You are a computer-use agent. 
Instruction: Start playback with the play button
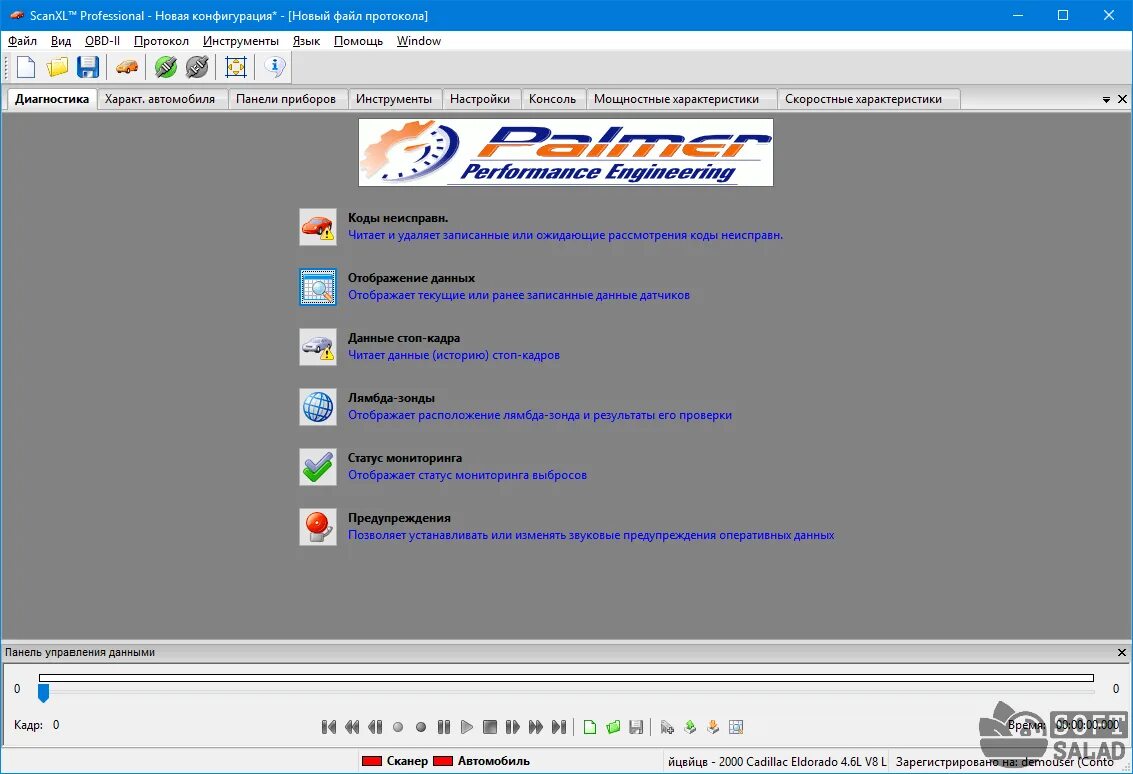[467, 727]
